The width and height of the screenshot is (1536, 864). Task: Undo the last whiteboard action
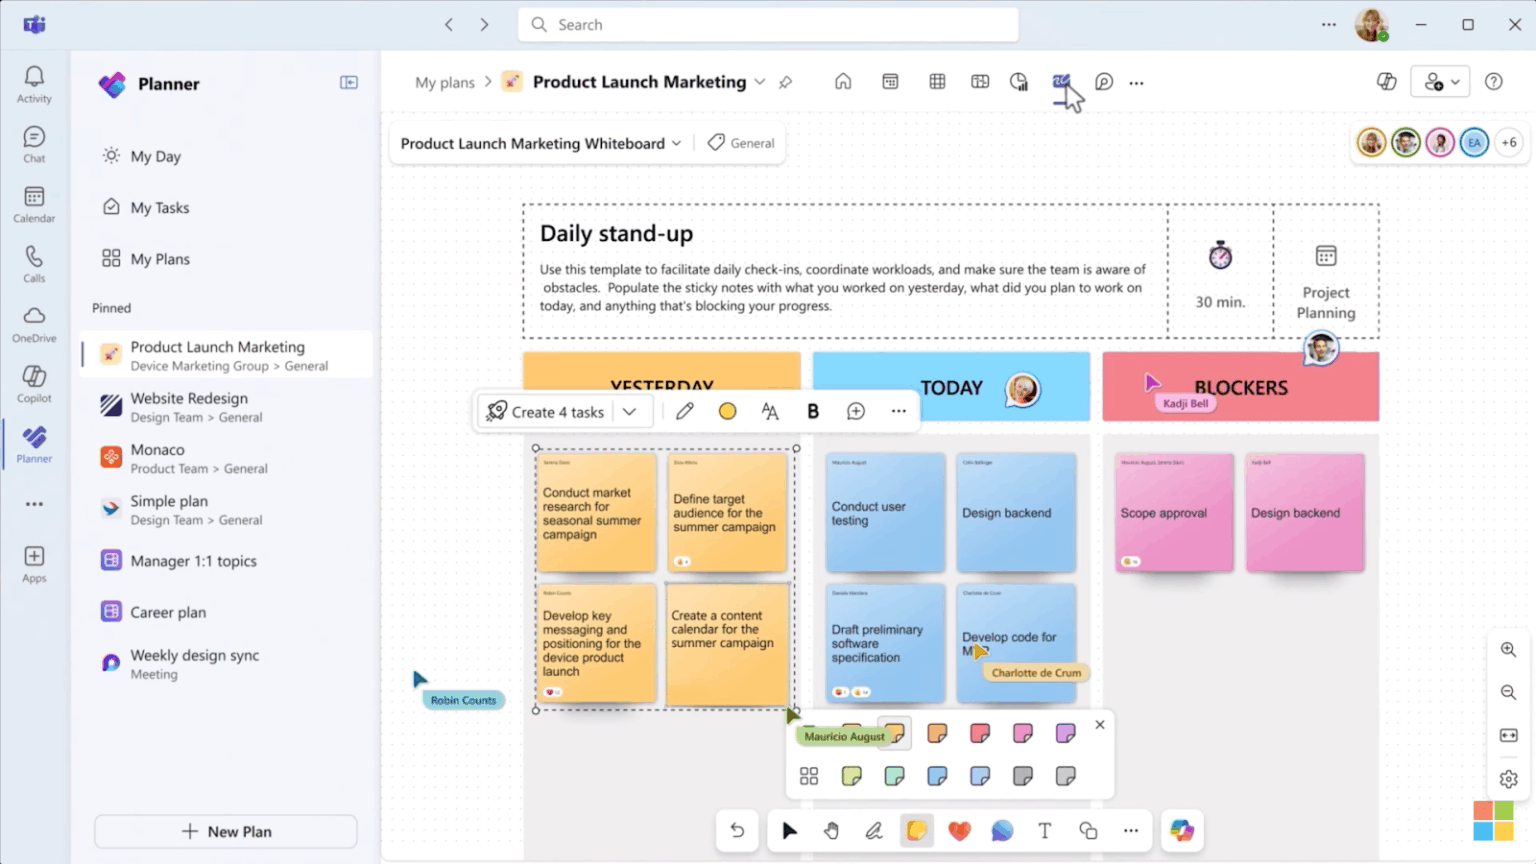pyautogui.click(x=737, y=830)
